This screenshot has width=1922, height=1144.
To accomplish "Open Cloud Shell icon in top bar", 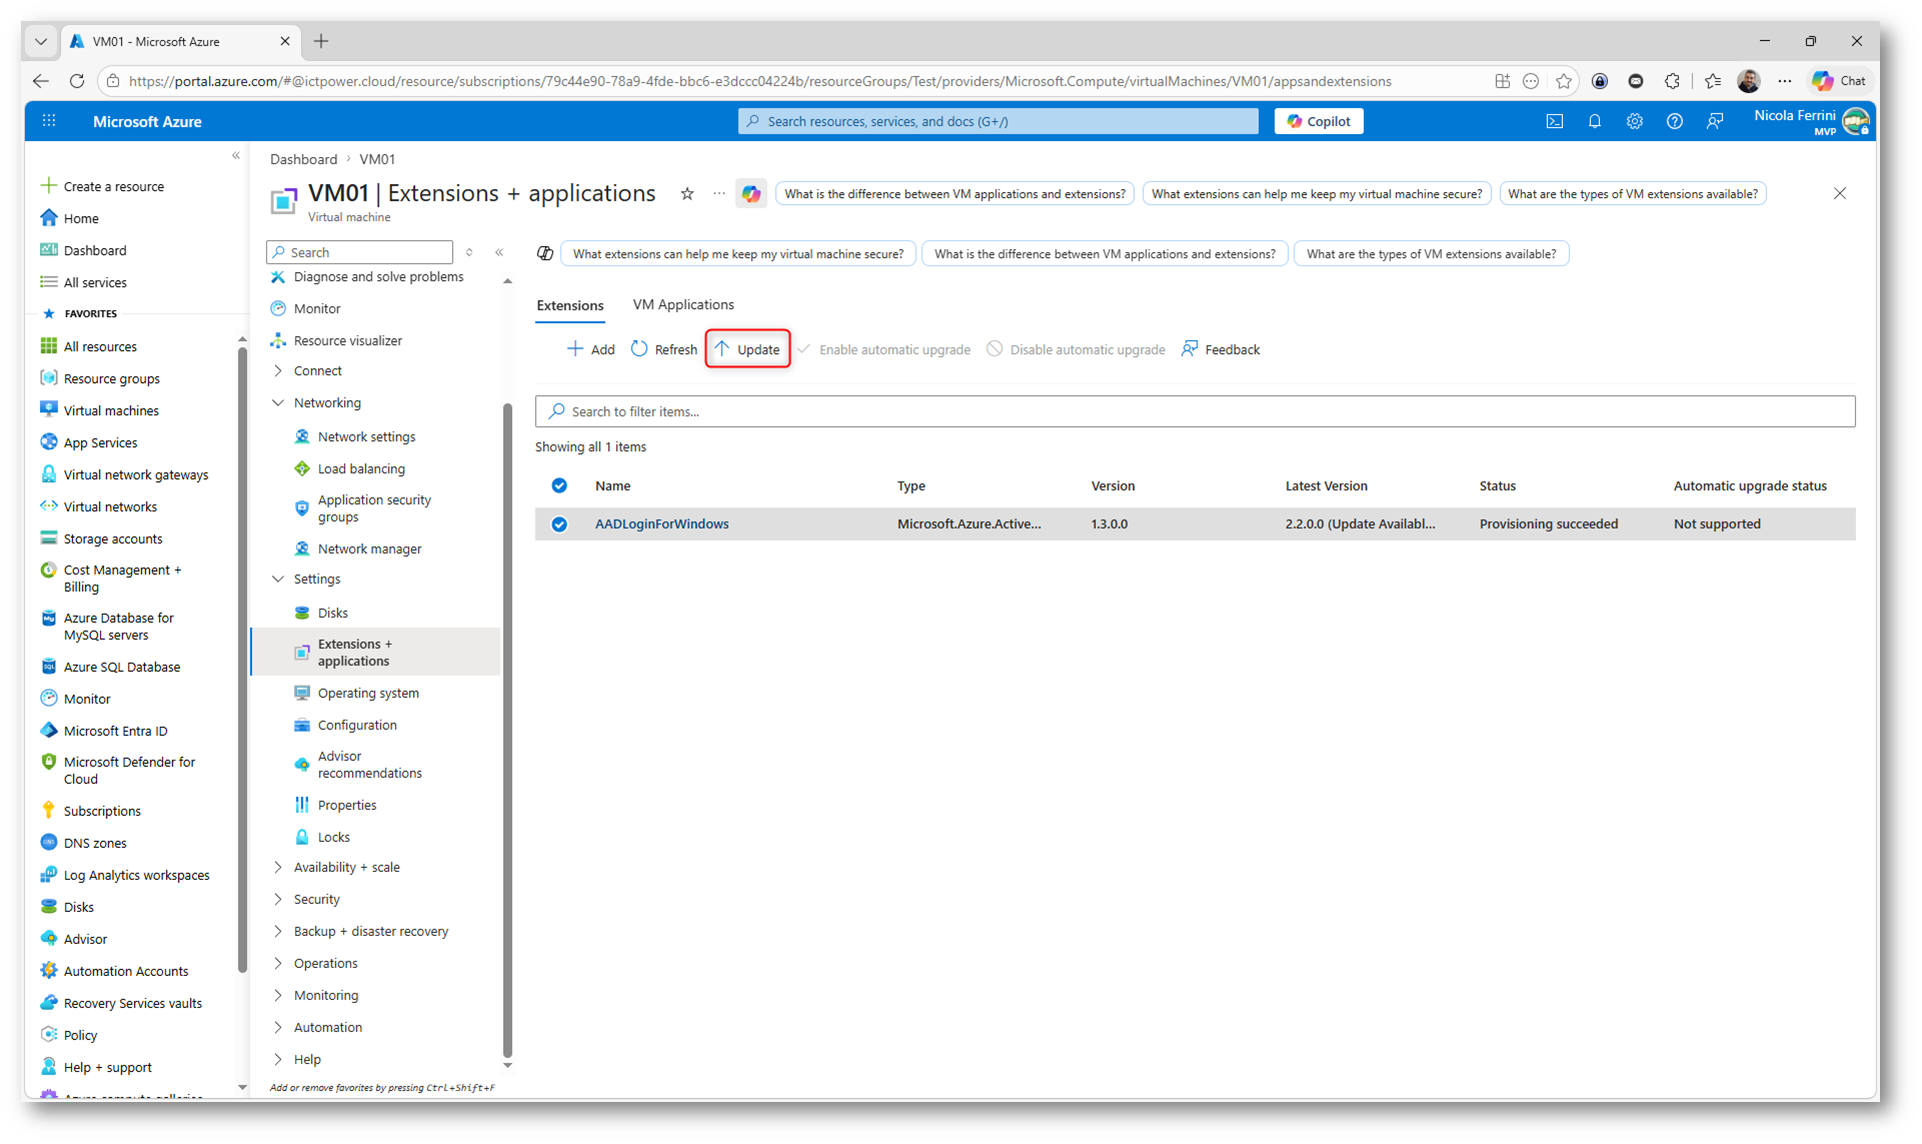I will click(1554, 121).
